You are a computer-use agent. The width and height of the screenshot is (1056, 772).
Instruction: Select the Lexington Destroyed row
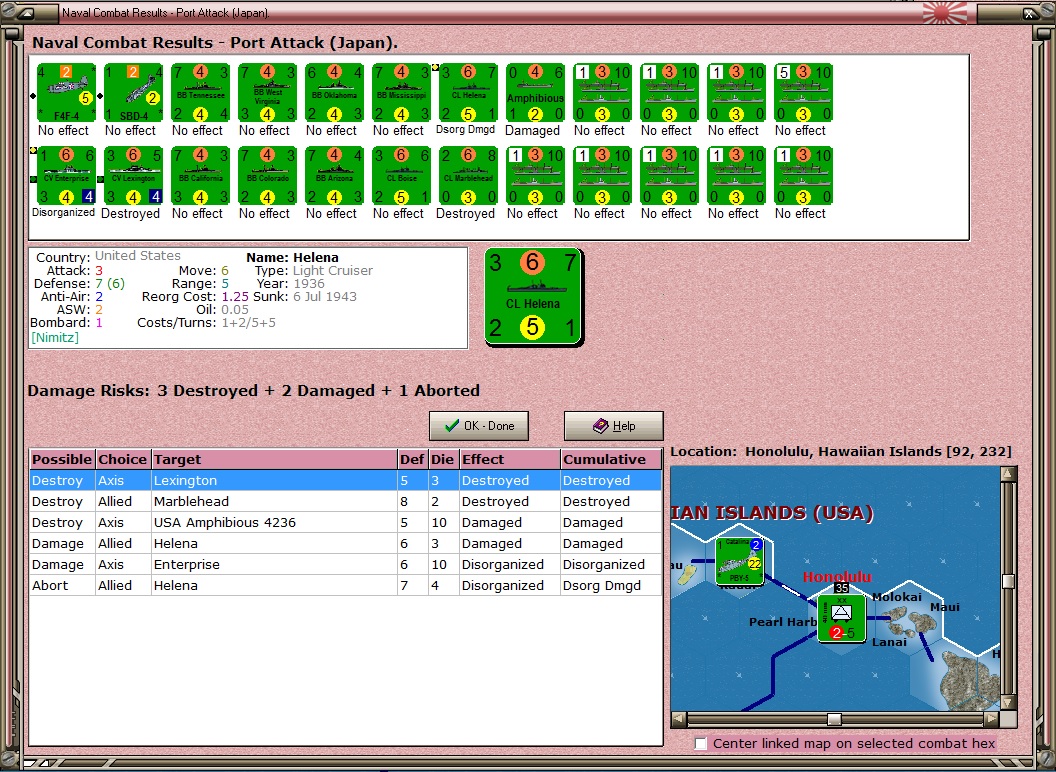(x=345, y=480)
